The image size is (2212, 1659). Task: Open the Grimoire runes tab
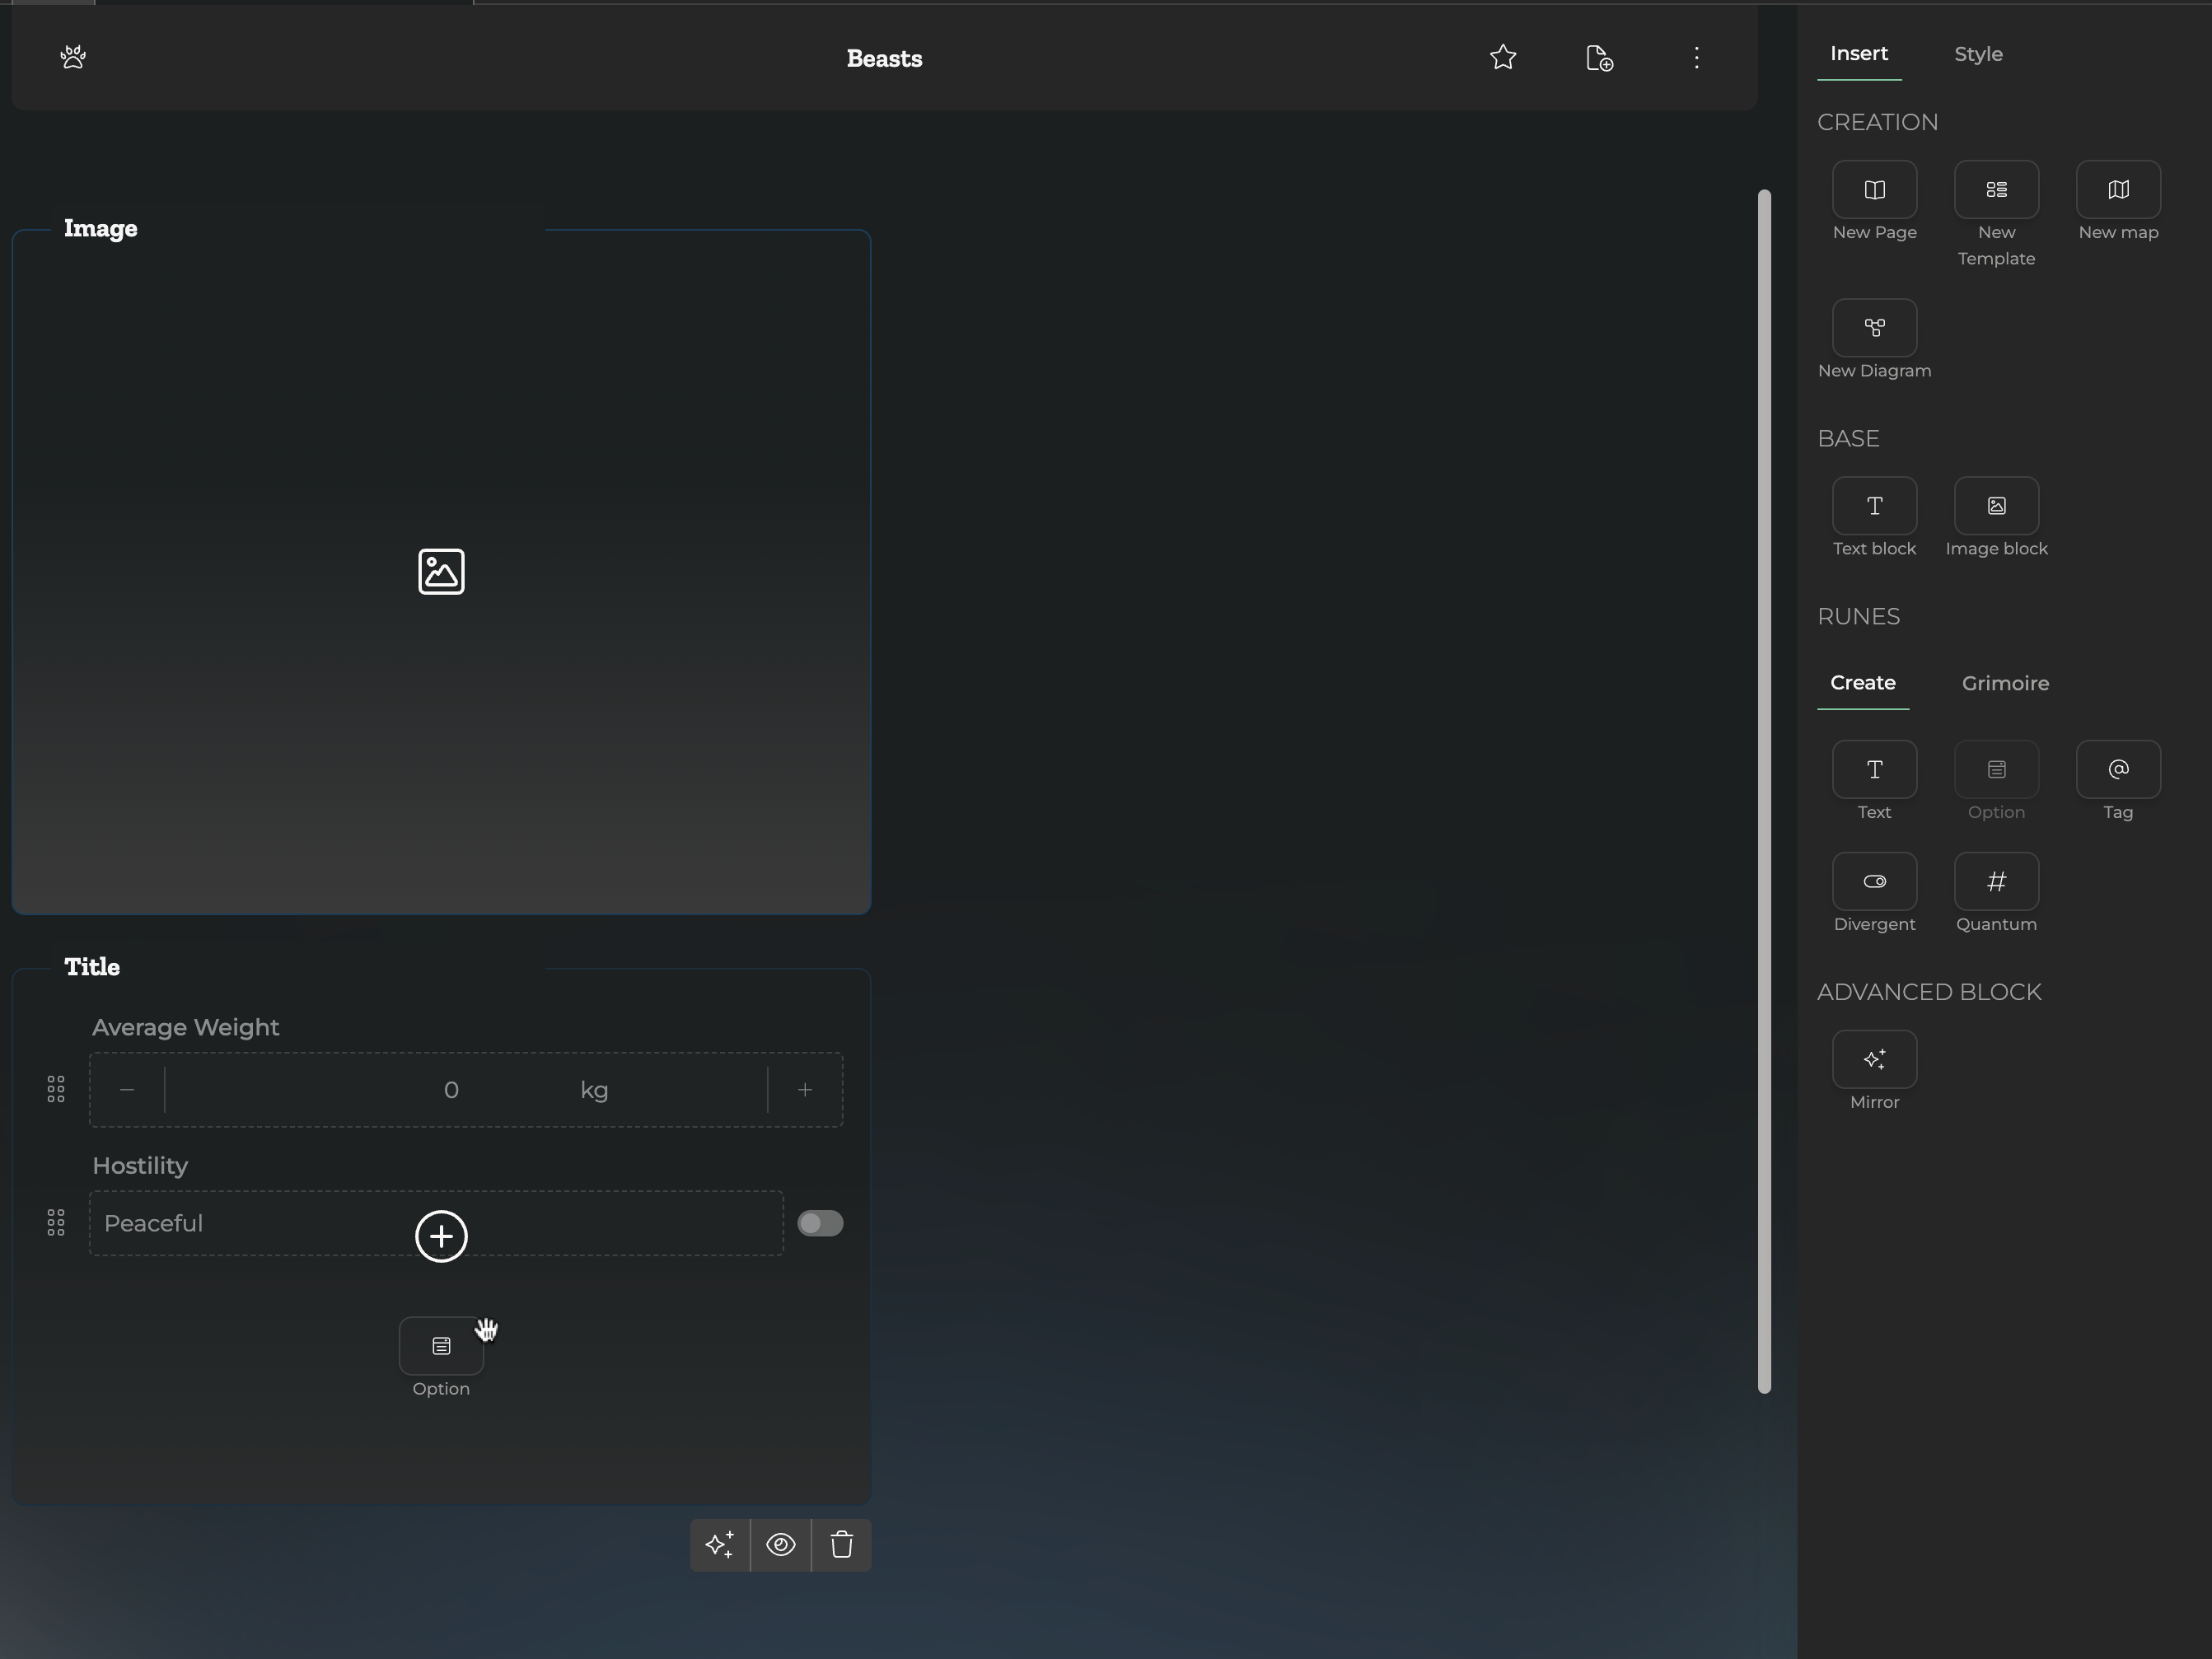(x=2004, y=683)
